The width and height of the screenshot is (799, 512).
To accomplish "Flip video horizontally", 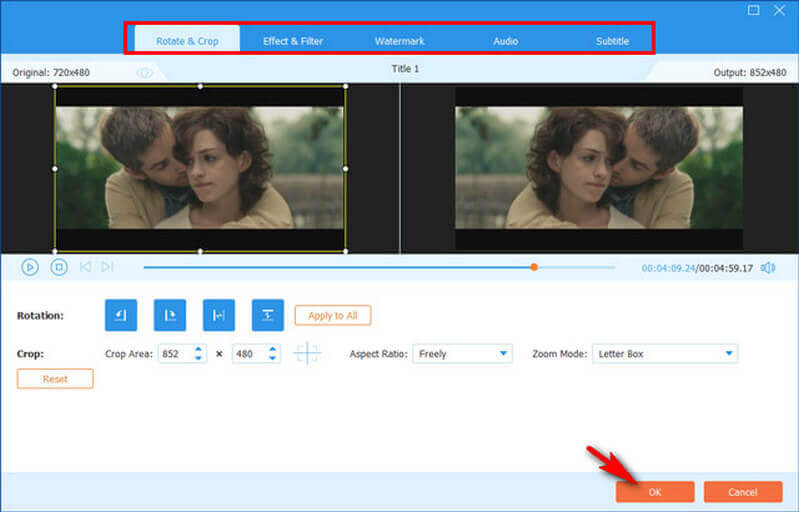I will tap(219, 315).
